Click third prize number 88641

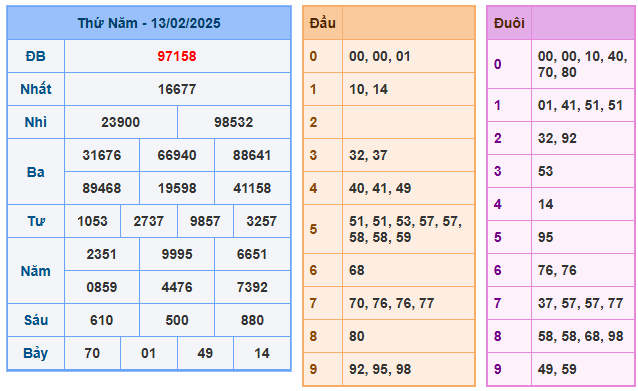(x=252, y=155)
